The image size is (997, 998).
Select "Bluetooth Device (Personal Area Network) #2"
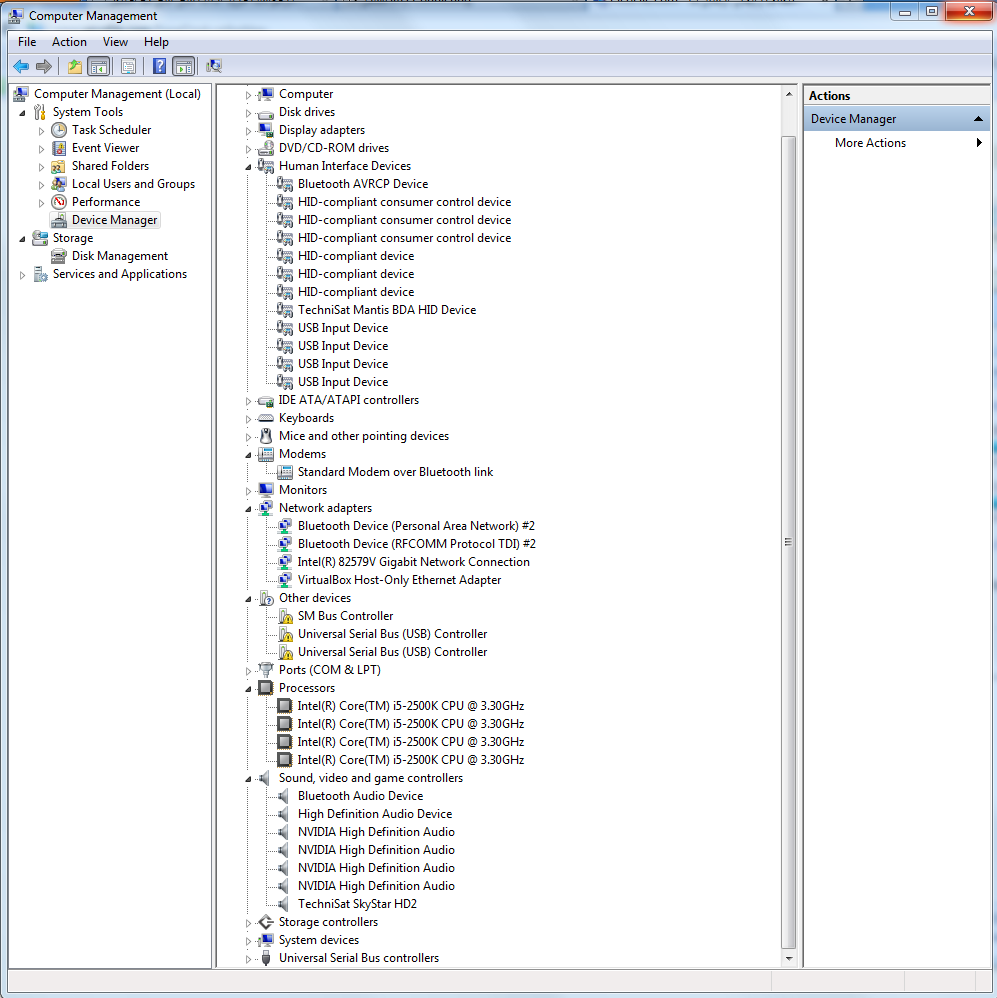point(416,526)
